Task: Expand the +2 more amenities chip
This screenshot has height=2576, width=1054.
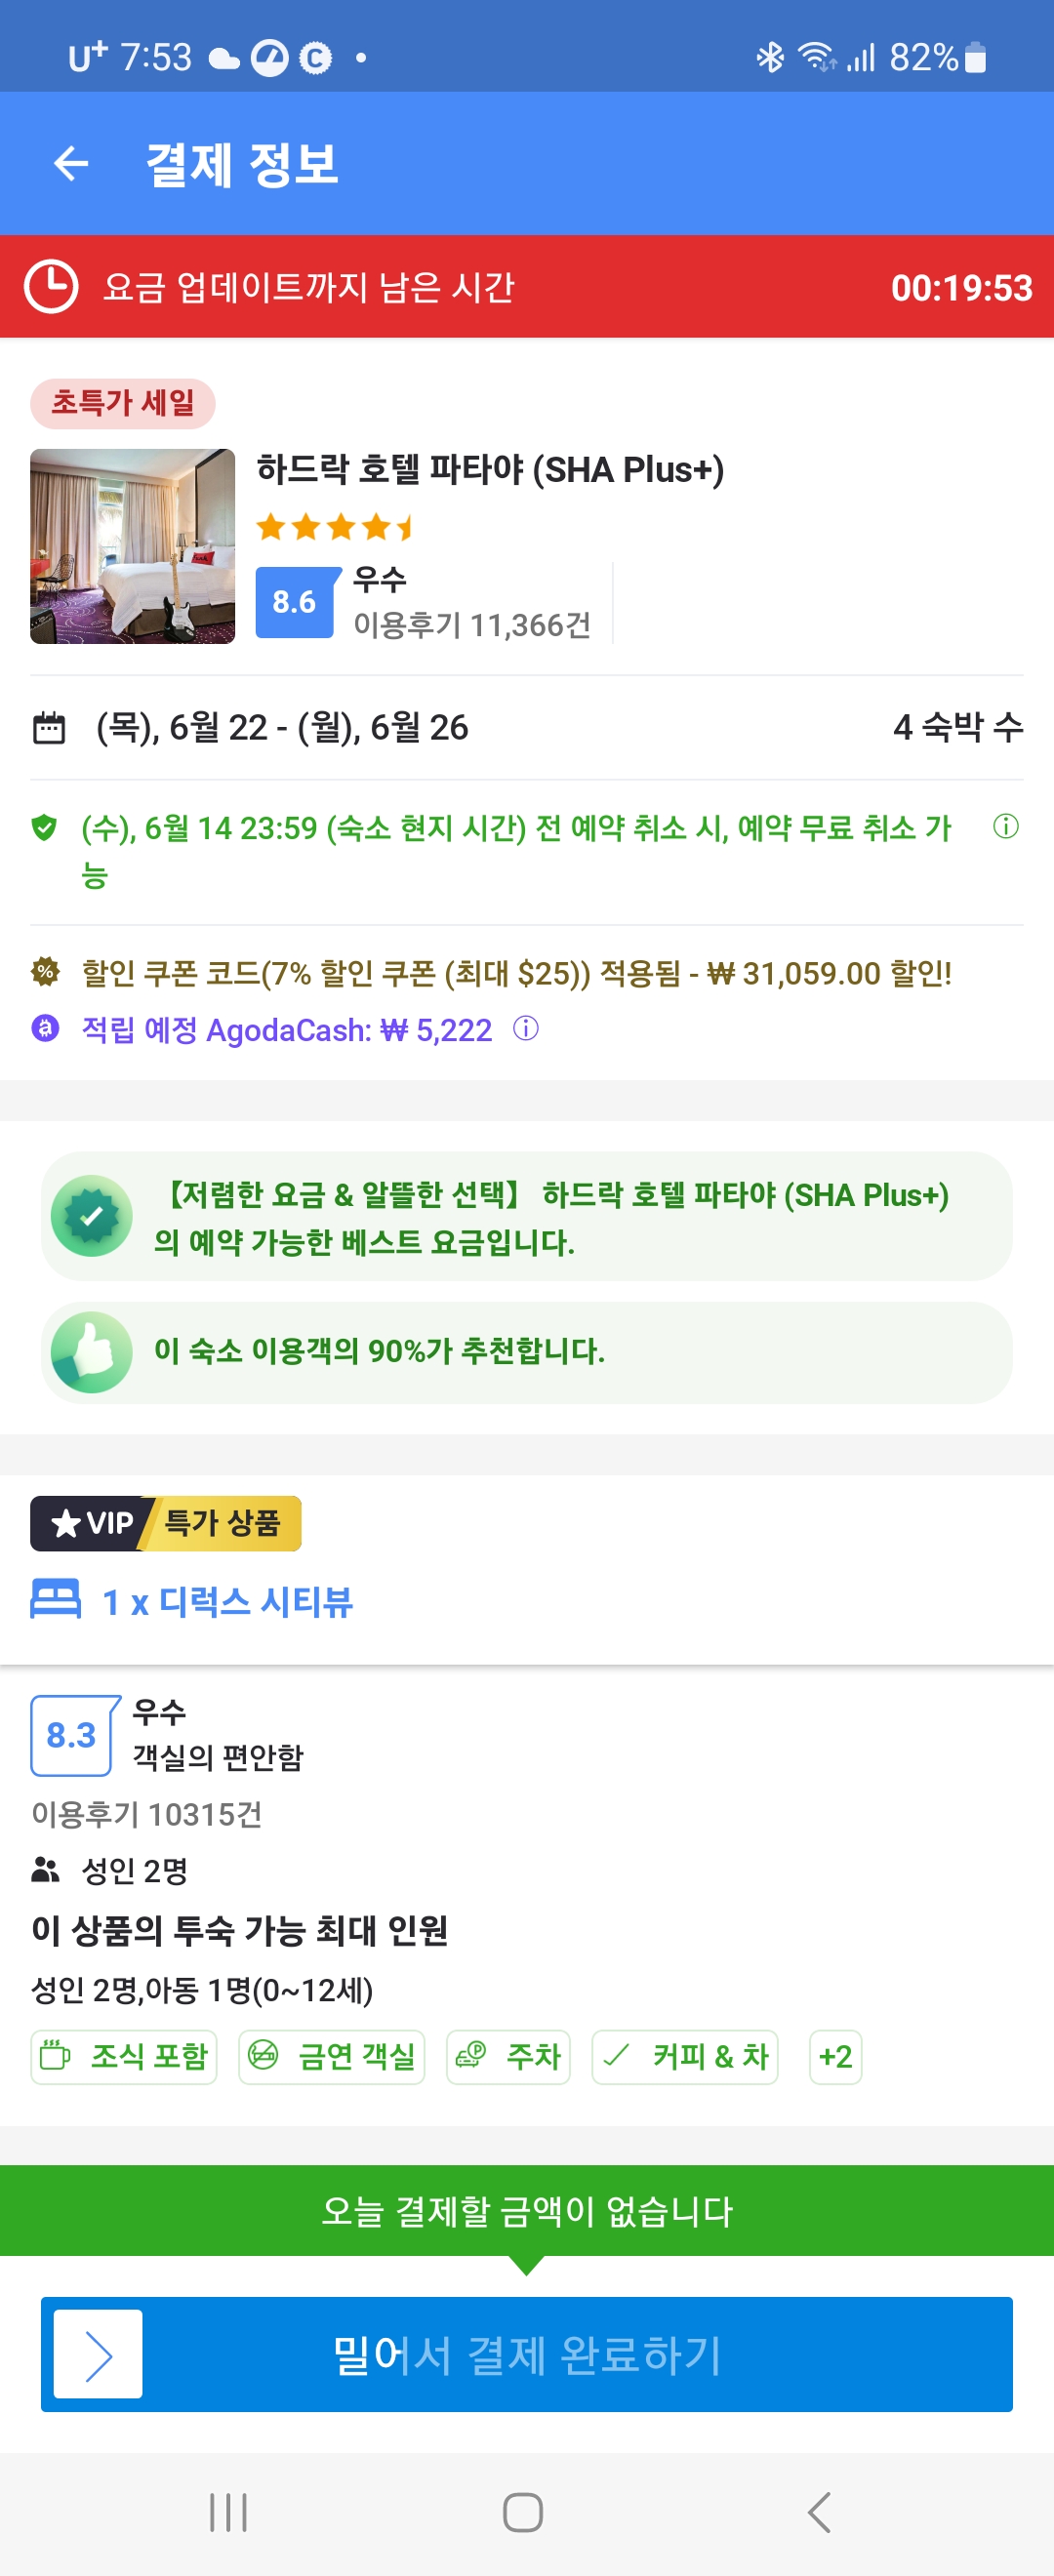Action: (835, 2056)
